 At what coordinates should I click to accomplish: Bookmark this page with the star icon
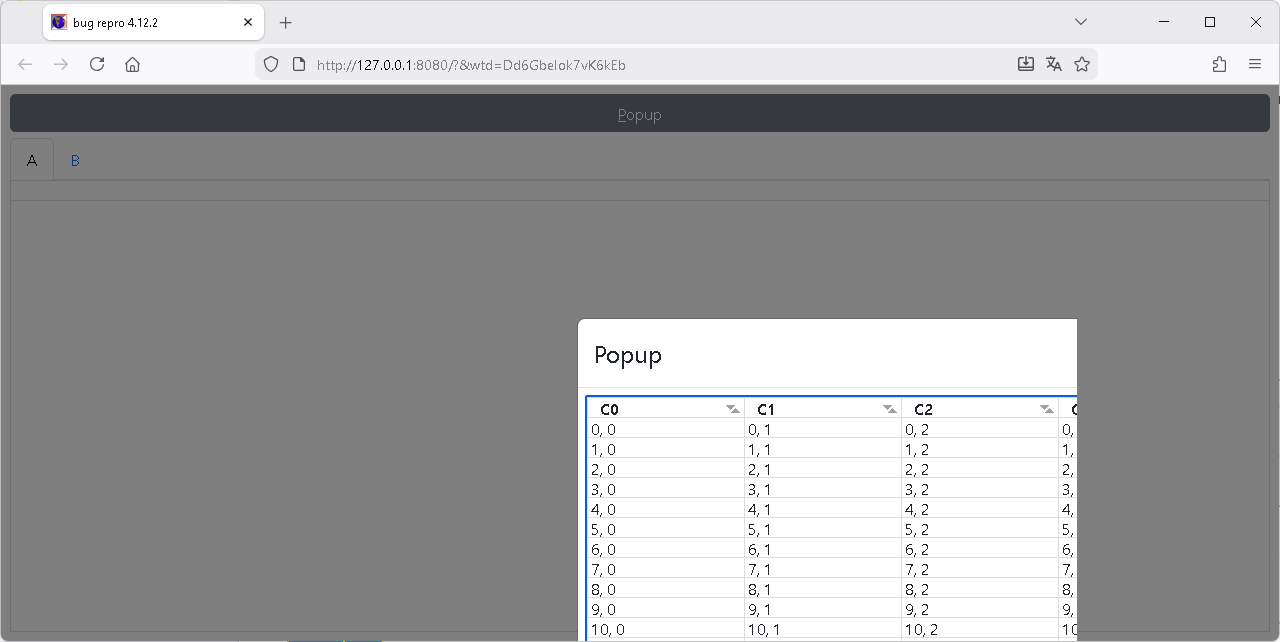click(x=1081, y=64)
